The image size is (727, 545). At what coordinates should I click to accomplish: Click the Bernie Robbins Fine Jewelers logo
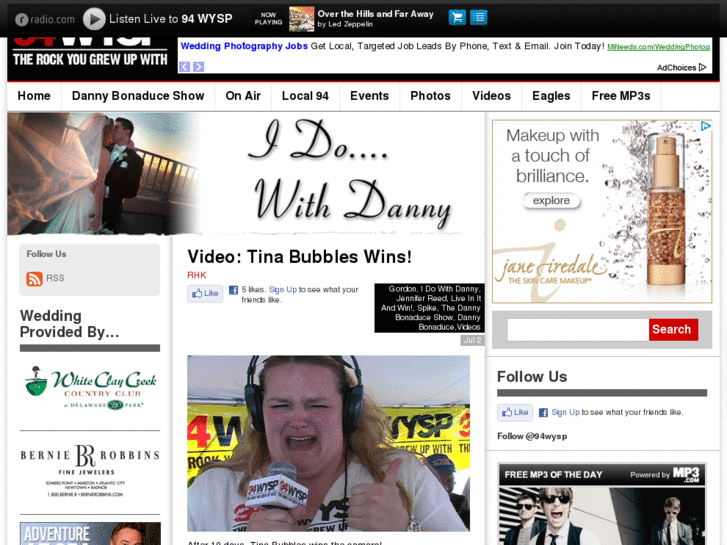point(90,470)
